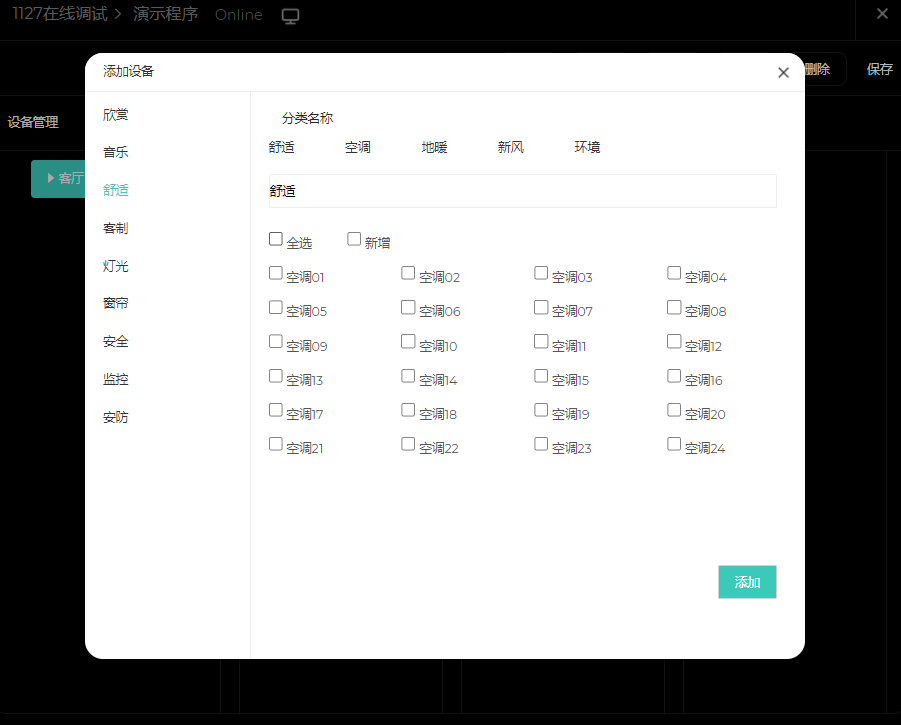Tick the 空调01 checkbox
Screen dimensions: 901x725
(276, 273)
